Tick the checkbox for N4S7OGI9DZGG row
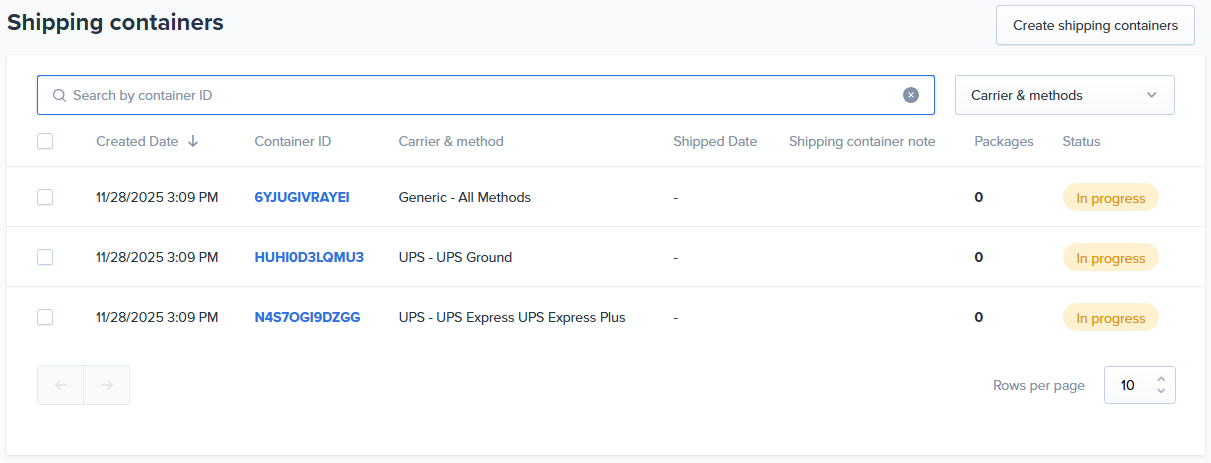This screenshot has height=463, width=1211. tap(45, 317)
